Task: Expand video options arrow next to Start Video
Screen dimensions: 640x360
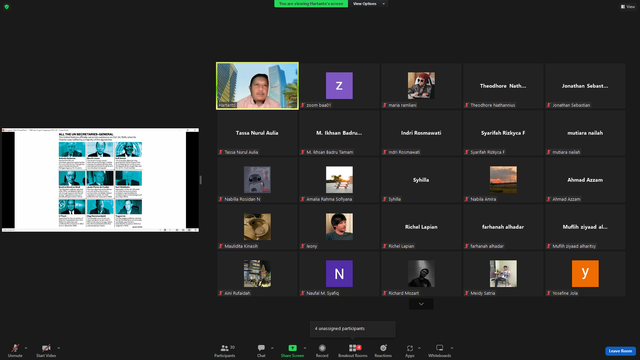Action: point(58,348)
